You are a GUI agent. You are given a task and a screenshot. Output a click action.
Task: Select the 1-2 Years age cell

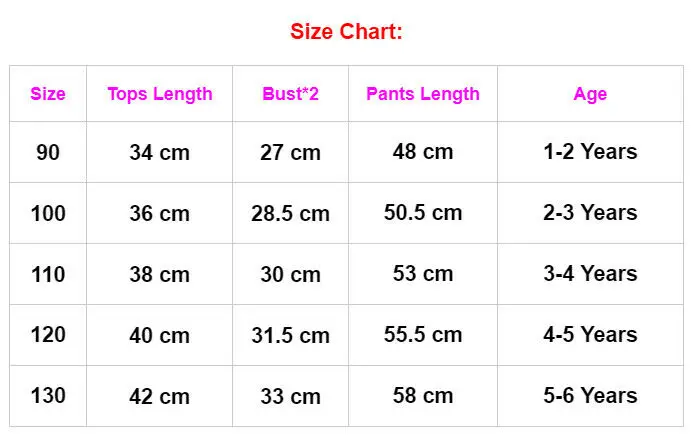(590, 151)
